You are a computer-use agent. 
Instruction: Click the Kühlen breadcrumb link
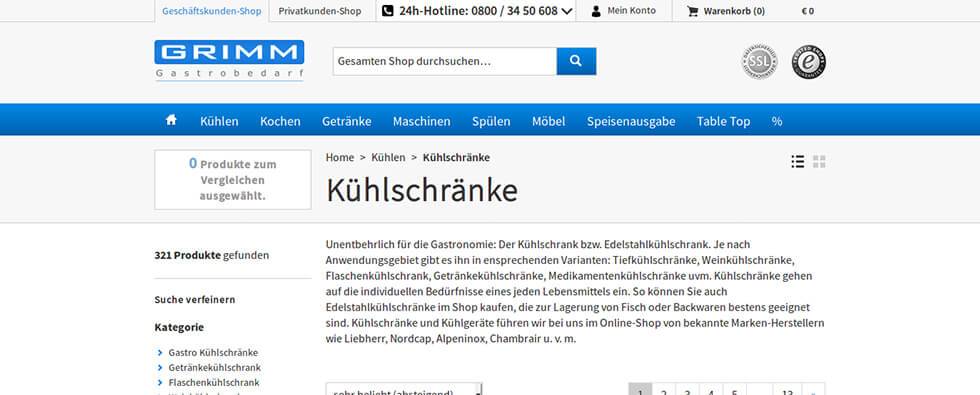pos(388,158)
